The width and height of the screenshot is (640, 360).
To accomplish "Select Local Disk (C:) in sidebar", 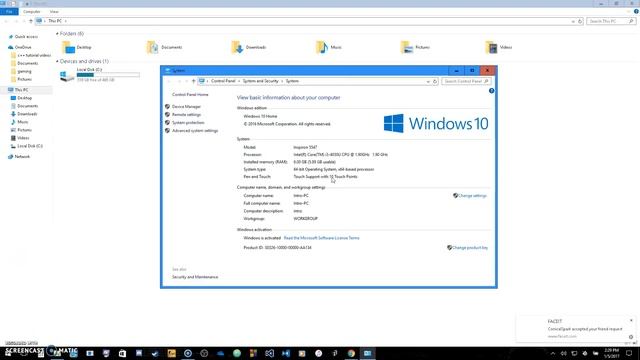I will coord(29,146).
